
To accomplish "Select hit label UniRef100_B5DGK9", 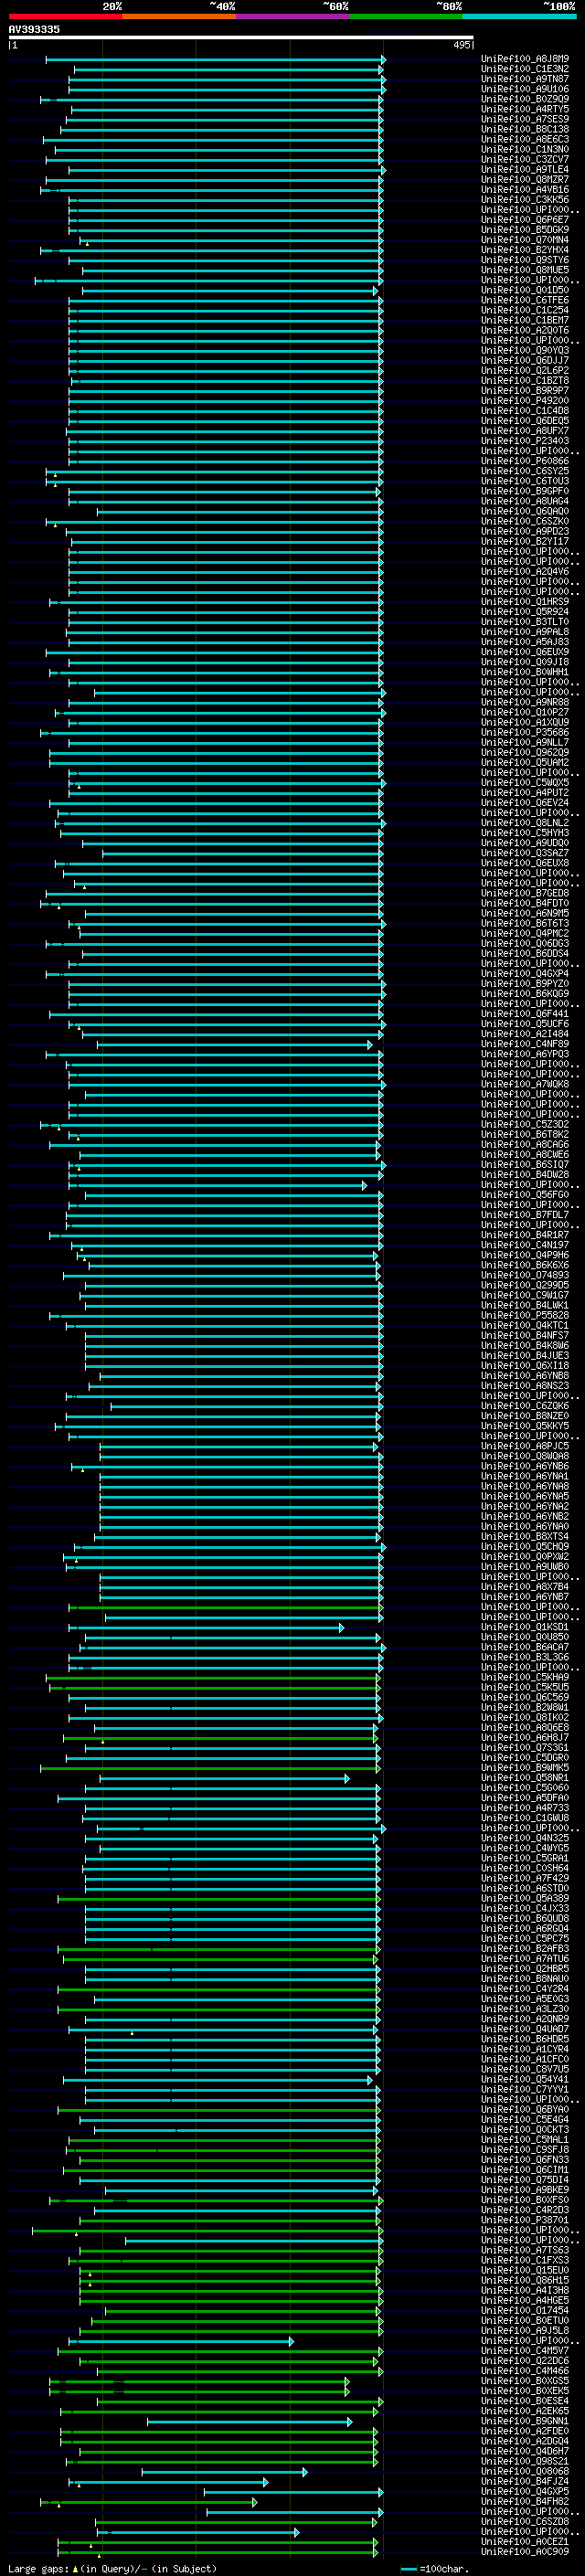I will click(525, 229).
